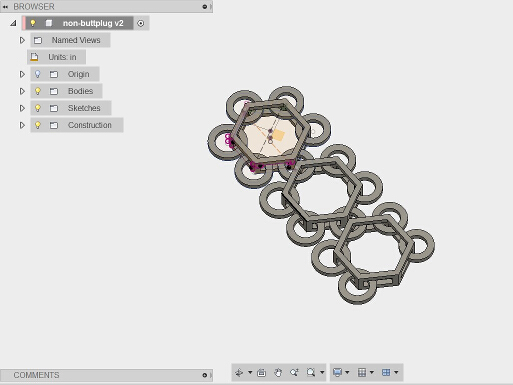Image resolution: width=513 pixels, height=385 pixels.
Task: Collapse the Browser panel with double arrows
Action: point(5,7)
